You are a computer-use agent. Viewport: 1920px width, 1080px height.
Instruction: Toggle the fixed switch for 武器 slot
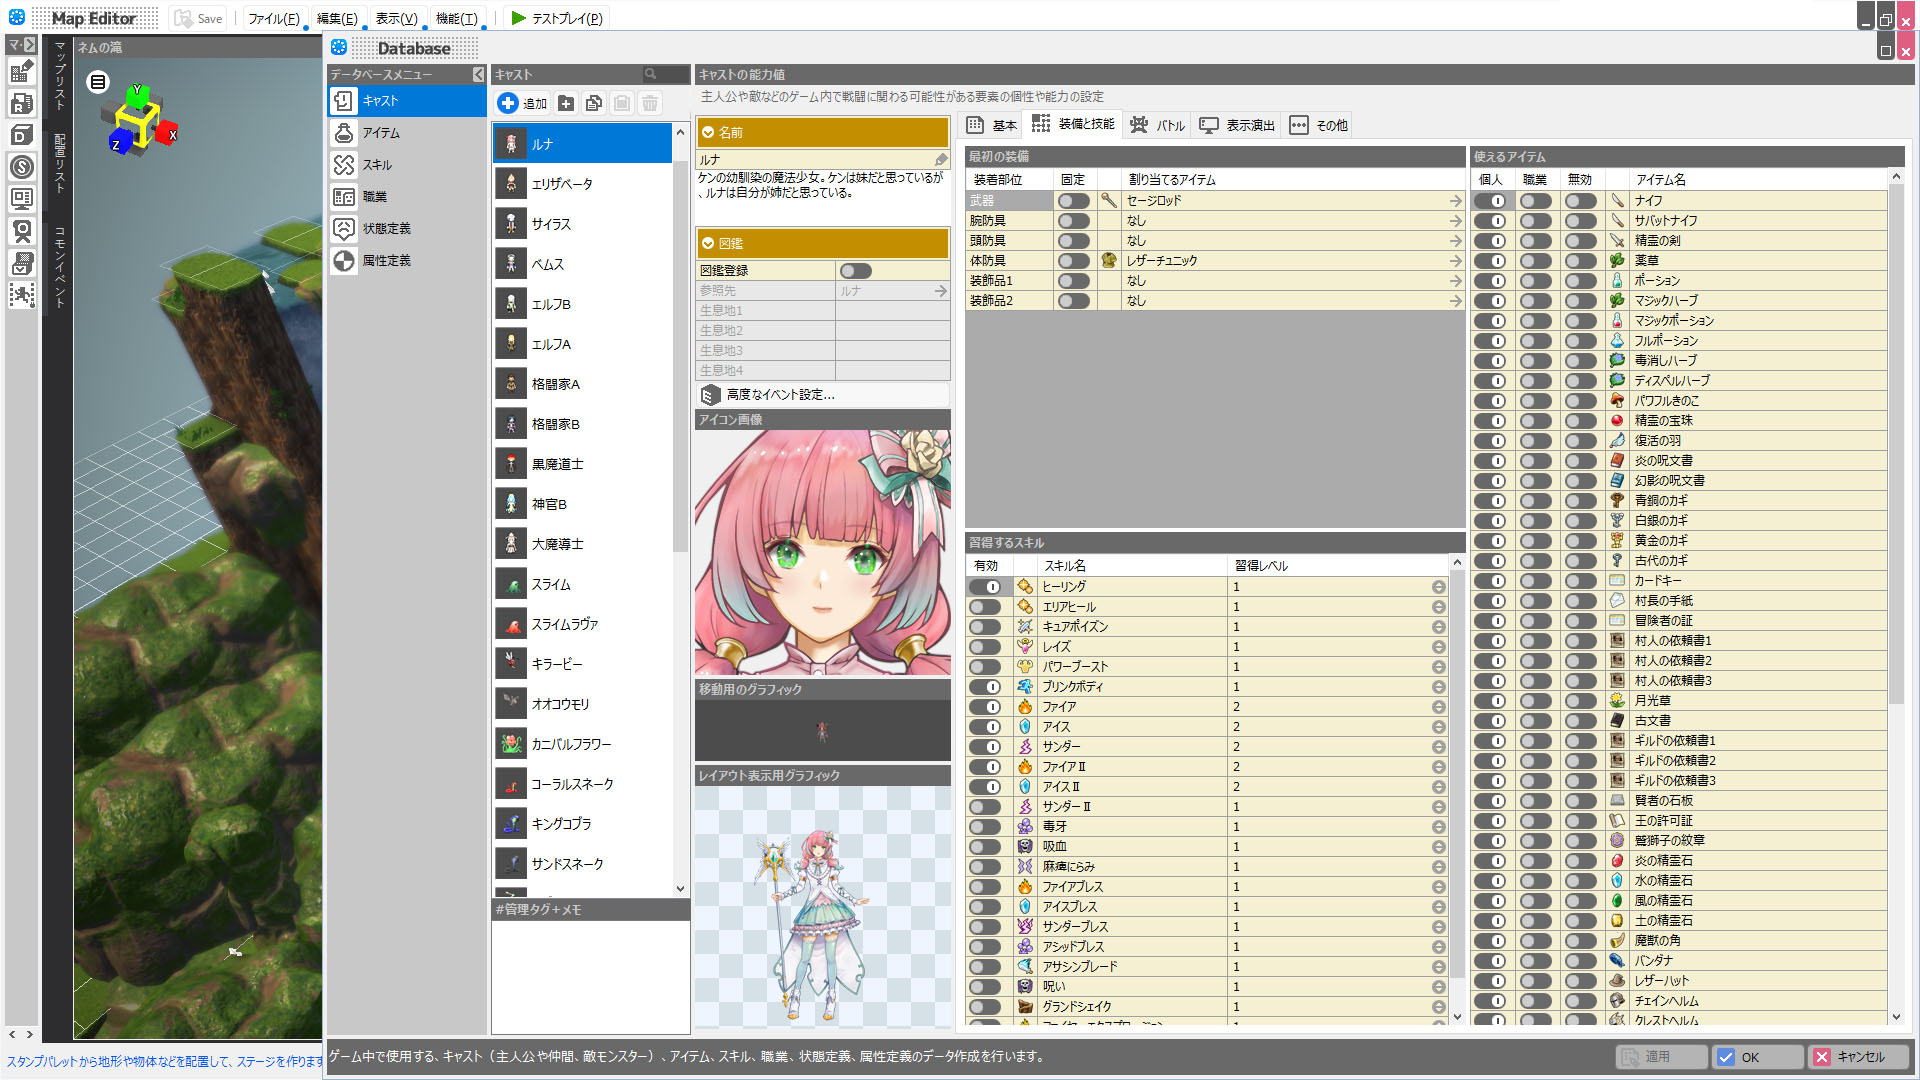click(x=1073, y=201)
